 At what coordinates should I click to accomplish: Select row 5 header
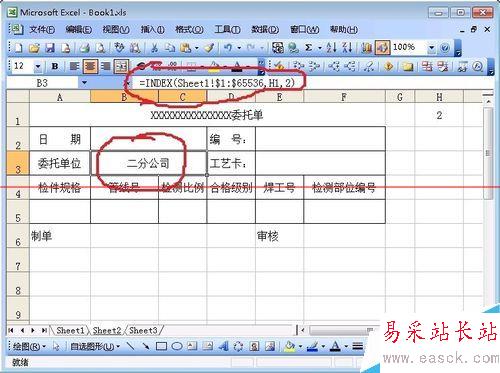pos(18,212)
